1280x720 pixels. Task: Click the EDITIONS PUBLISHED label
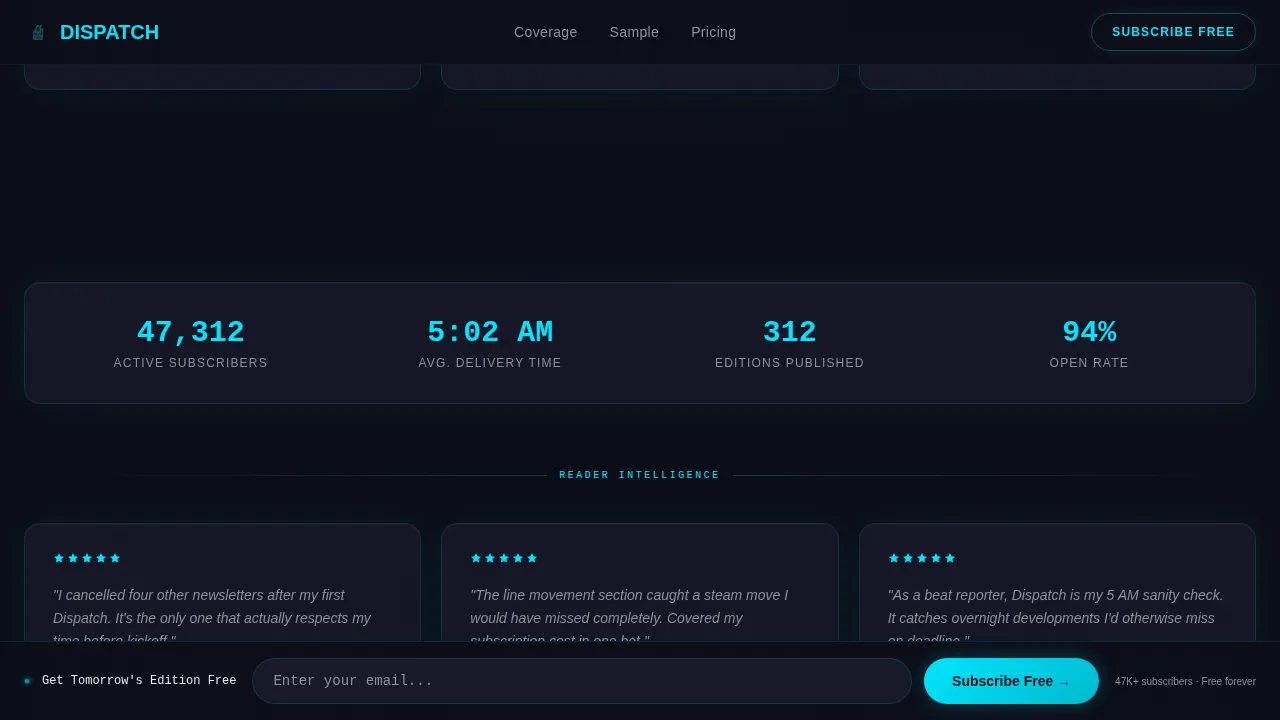point(789,363)
